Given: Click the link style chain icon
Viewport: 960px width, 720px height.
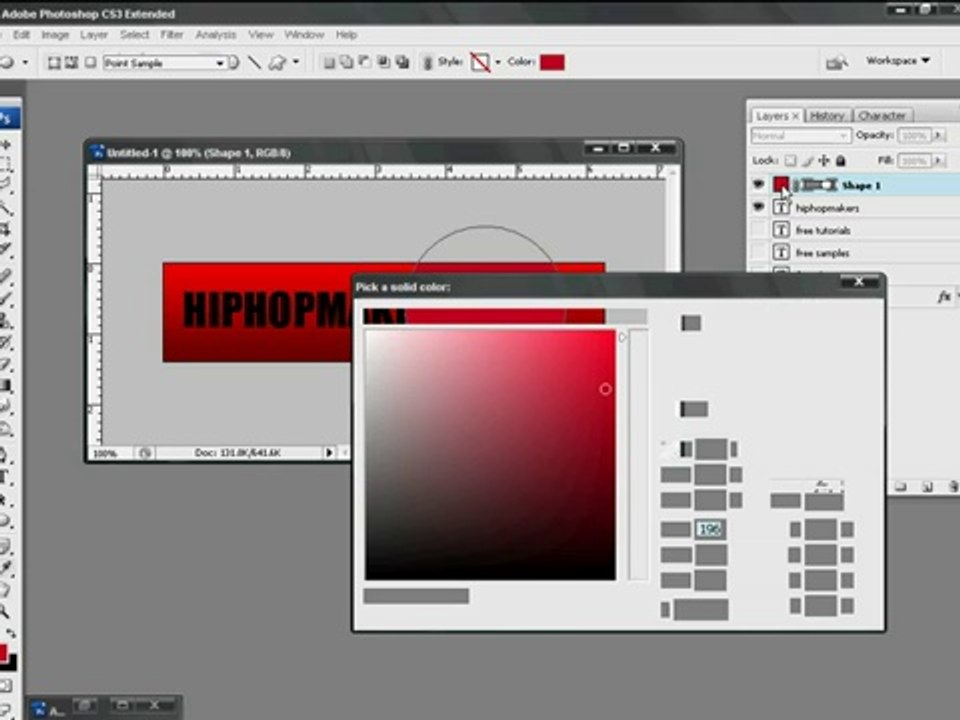Looking at the screenshot, I should tap(428, 62).
